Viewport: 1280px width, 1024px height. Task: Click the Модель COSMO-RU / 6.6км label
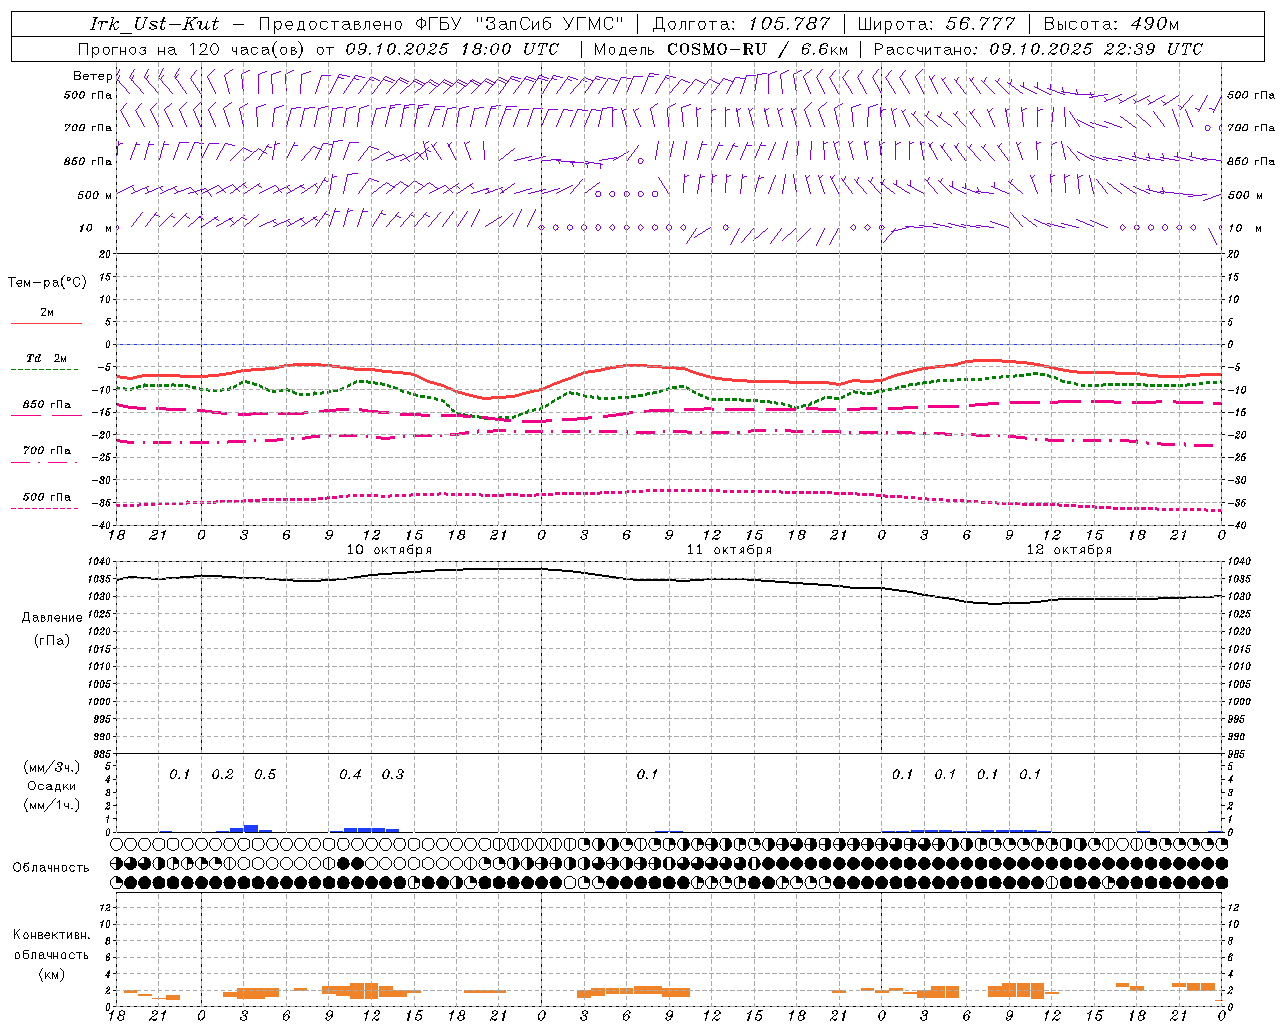tap(721, 49)
